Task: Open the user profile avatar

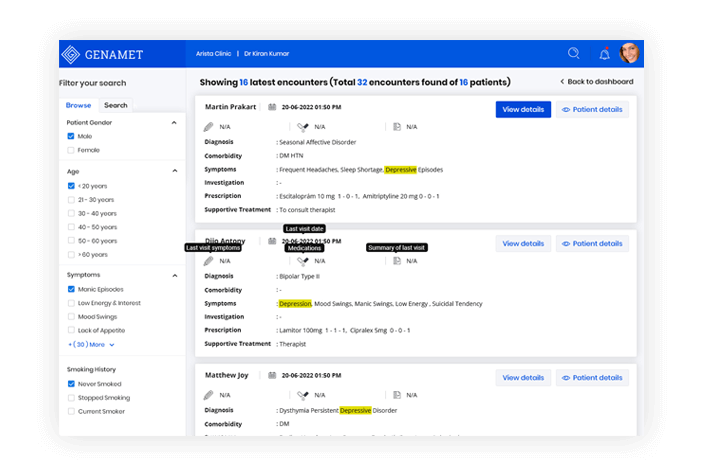Action: click(629, 54)
